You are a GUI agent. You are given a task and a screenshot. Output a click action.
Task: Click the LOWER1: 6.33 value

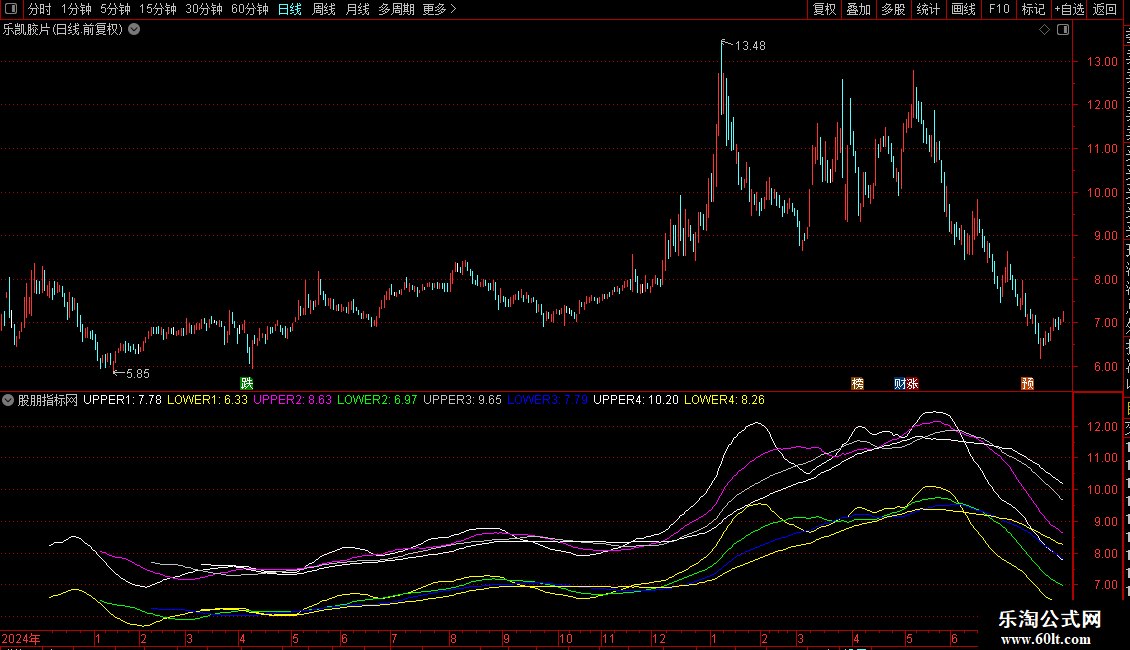208,400
